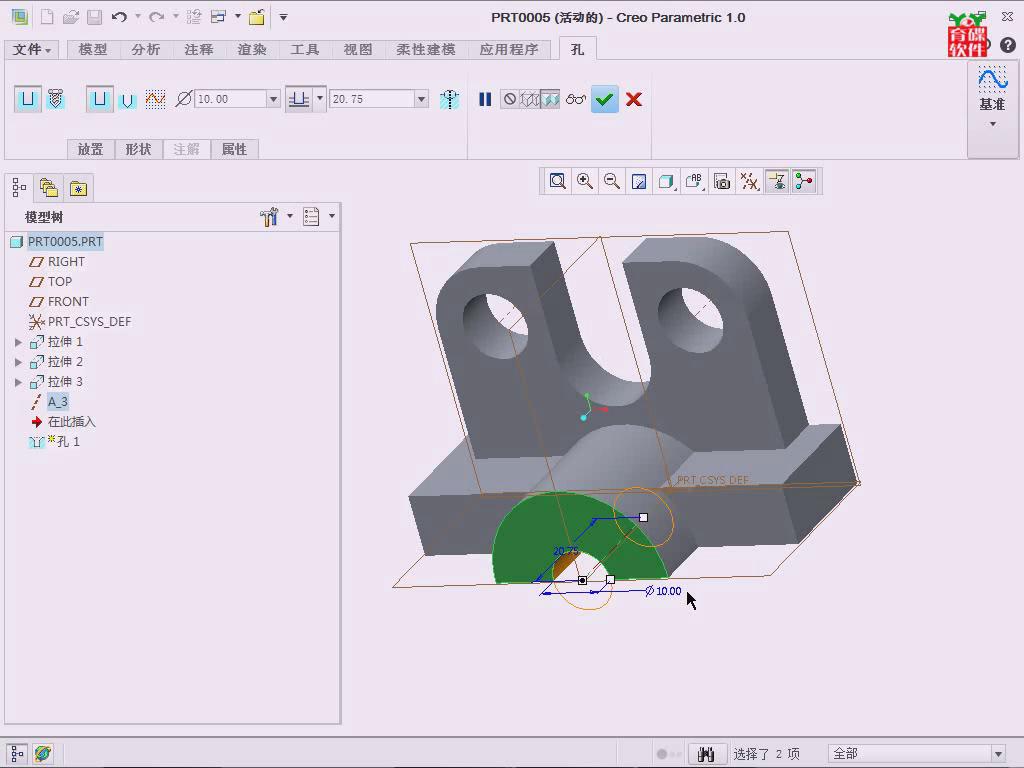Click the zoom out icon

[x=612, y=182]
